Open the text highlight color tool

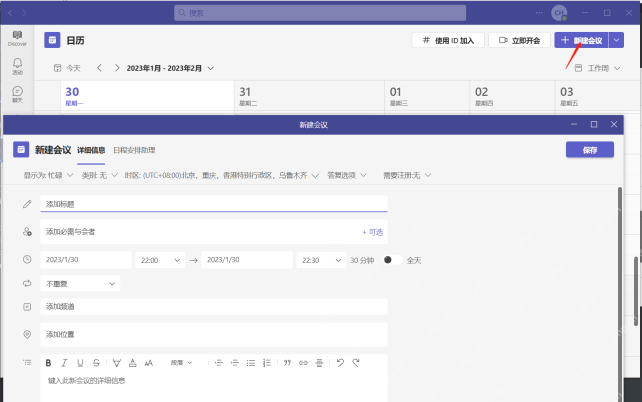(x=117, y=363)
